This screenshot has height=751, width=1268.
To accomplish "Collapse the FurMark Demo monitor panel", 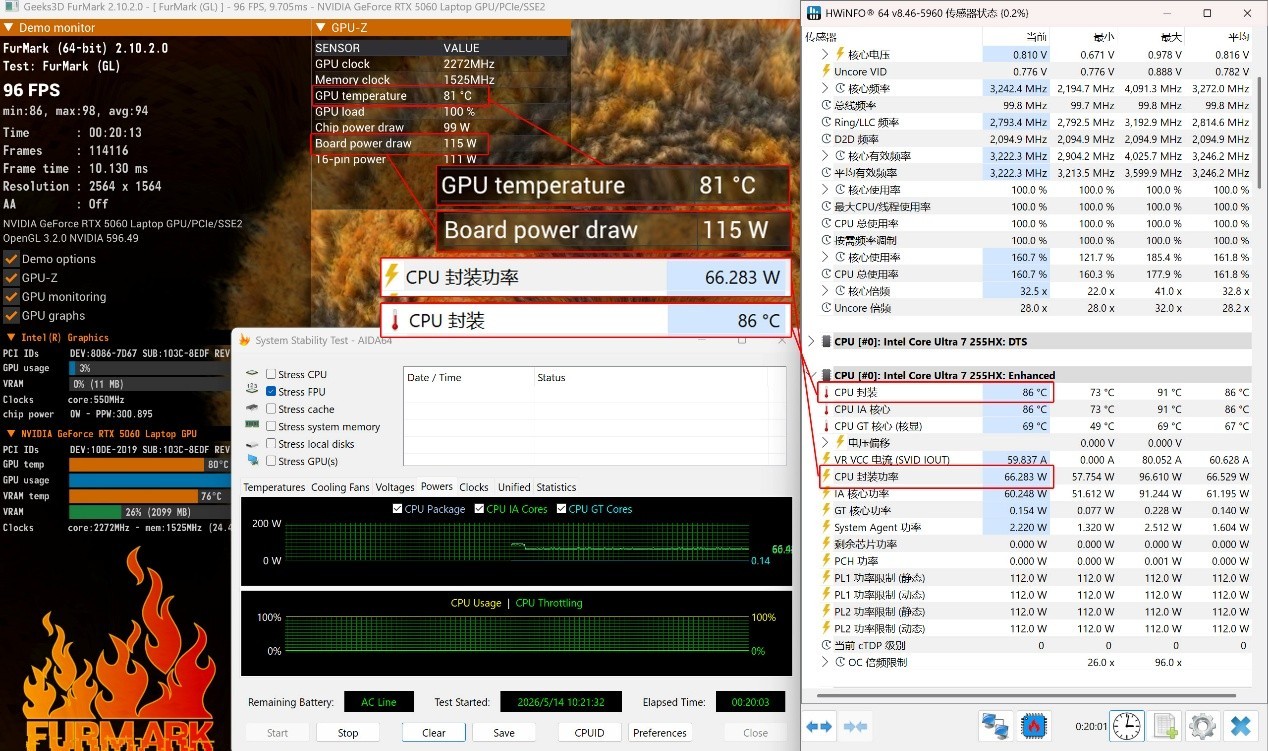I will [8, 28].
